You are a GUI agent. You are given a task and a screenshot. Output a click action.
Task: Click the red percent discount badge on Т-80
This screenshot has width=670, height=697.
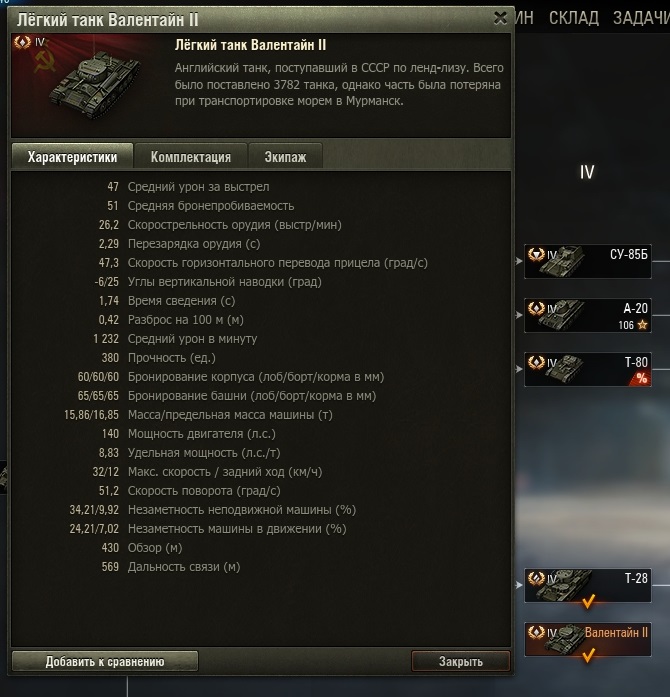point(641,378)
